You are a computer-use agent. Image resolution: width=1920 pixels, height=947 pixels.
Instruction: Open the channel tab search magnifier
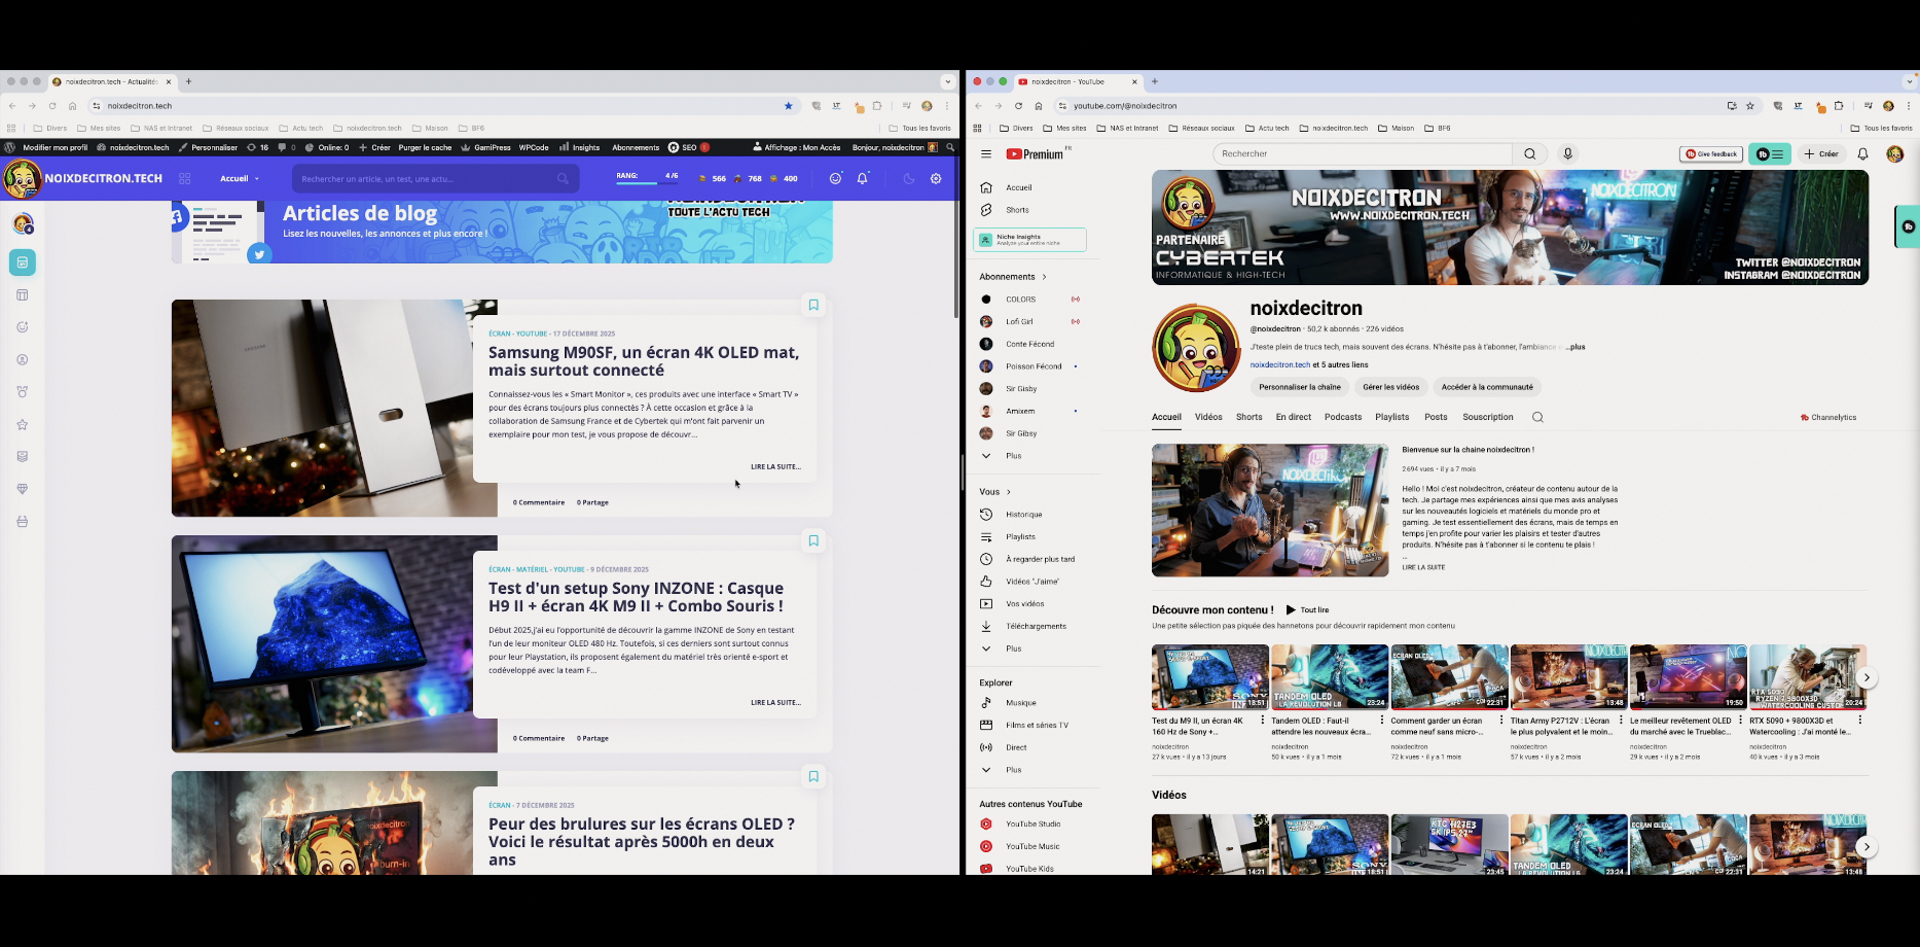(x=1538, y=418)
